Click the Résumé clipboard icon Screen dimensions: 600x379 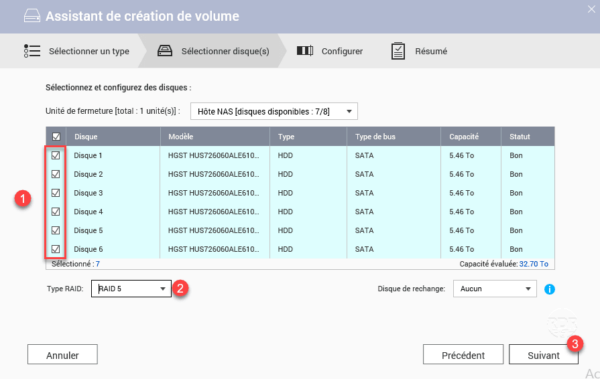coord(398,51)
